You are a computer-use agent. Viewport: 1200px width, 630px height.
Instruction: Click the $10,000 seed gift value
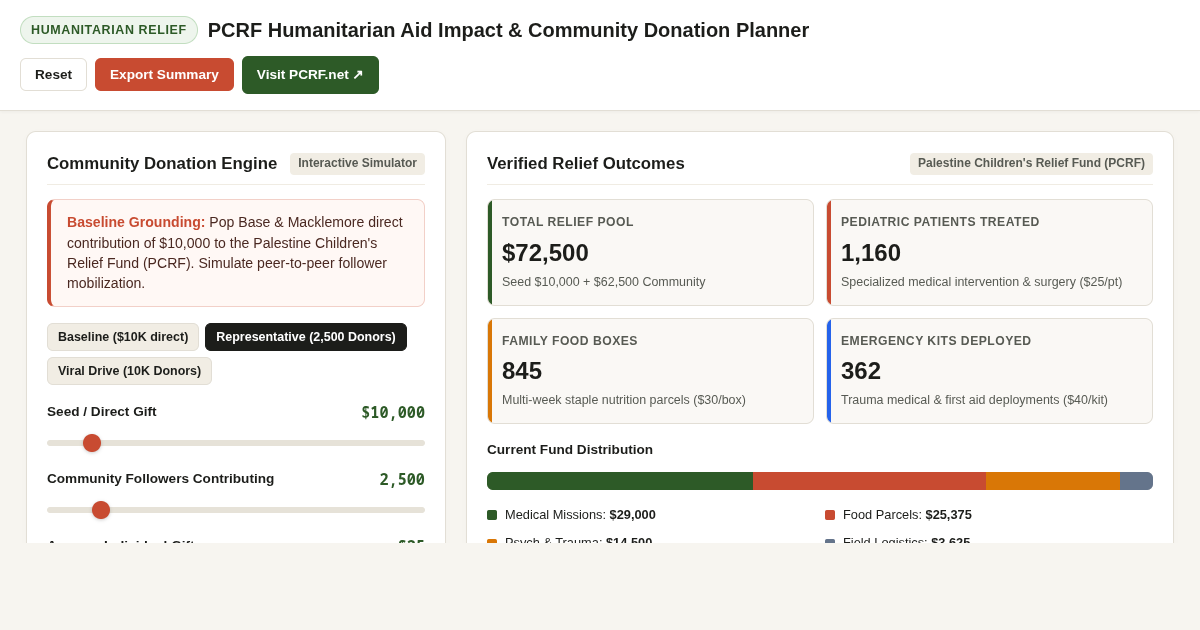coord(393,413)
